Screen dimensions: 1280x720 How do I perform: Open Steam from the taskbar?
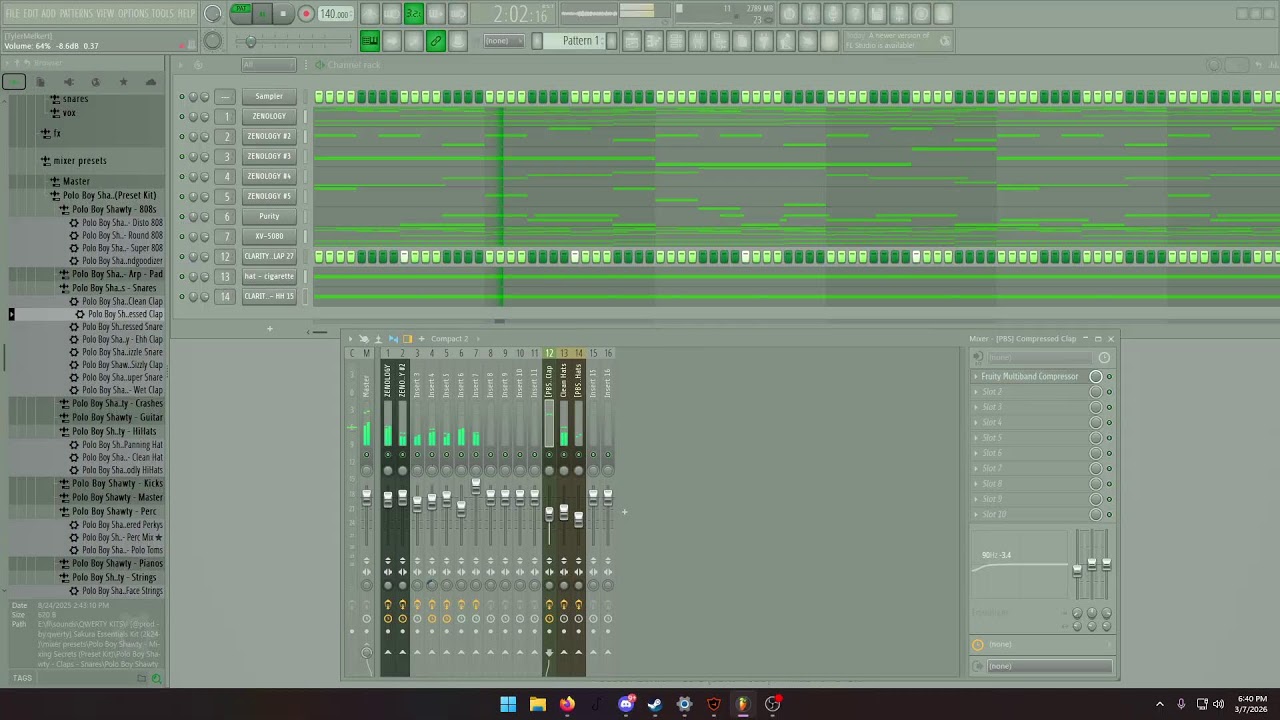click(655, 704)
